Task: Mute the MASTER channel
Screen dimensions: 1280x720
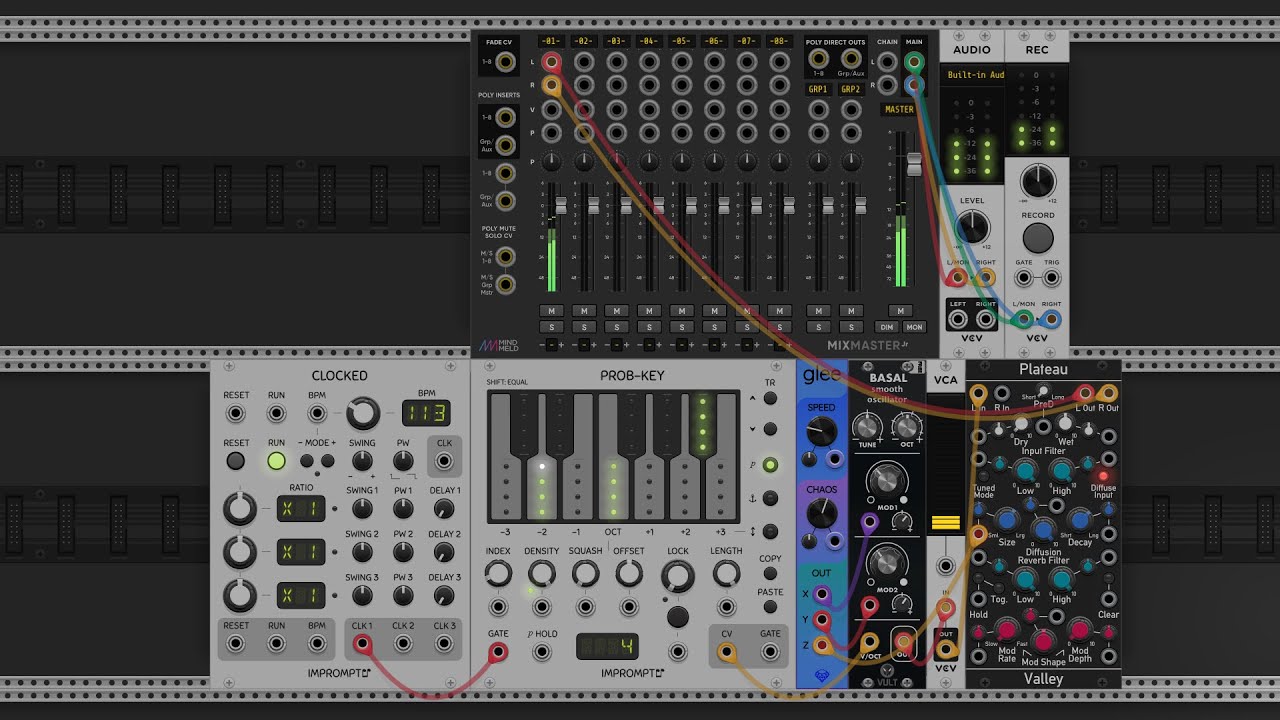Action: (x=901, y=311)
